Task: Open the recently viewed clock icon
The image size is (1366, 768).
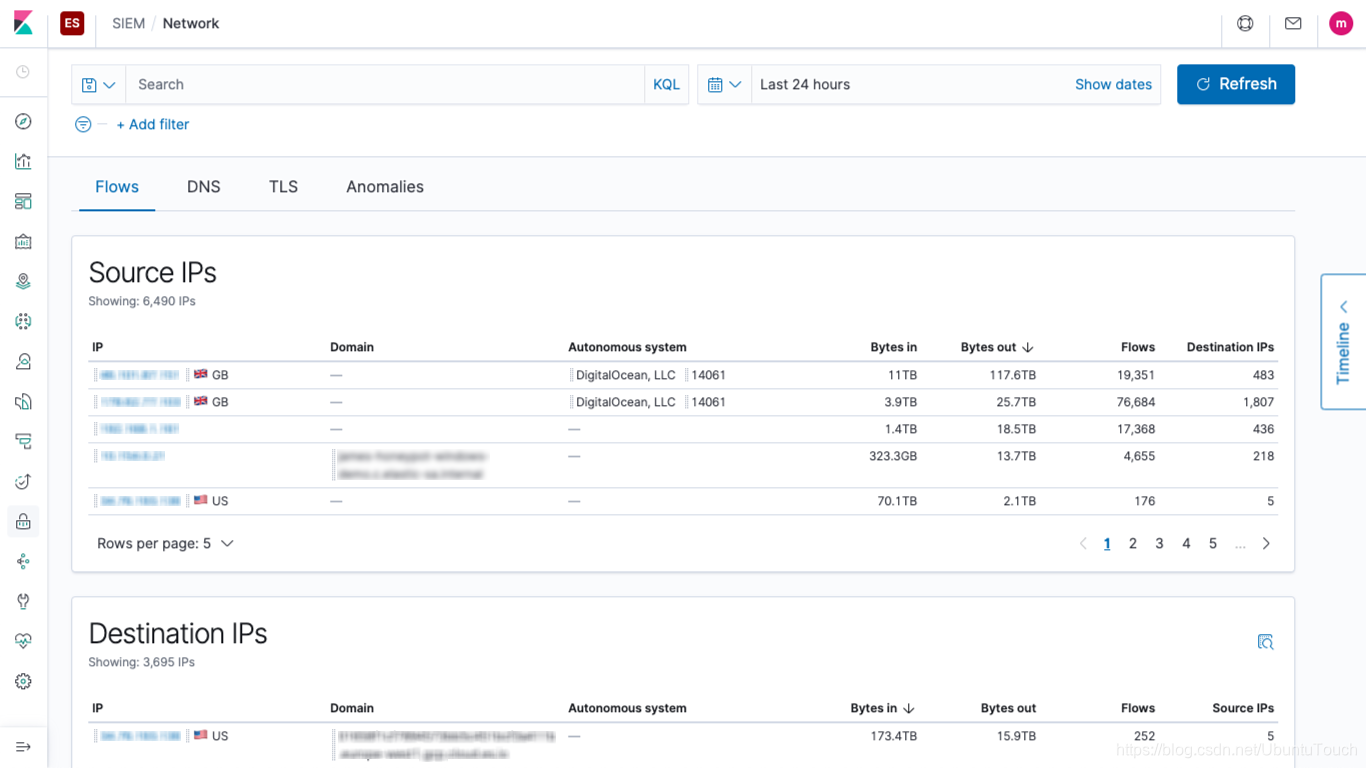Action: pyautogui.click(x=23, y=72)
